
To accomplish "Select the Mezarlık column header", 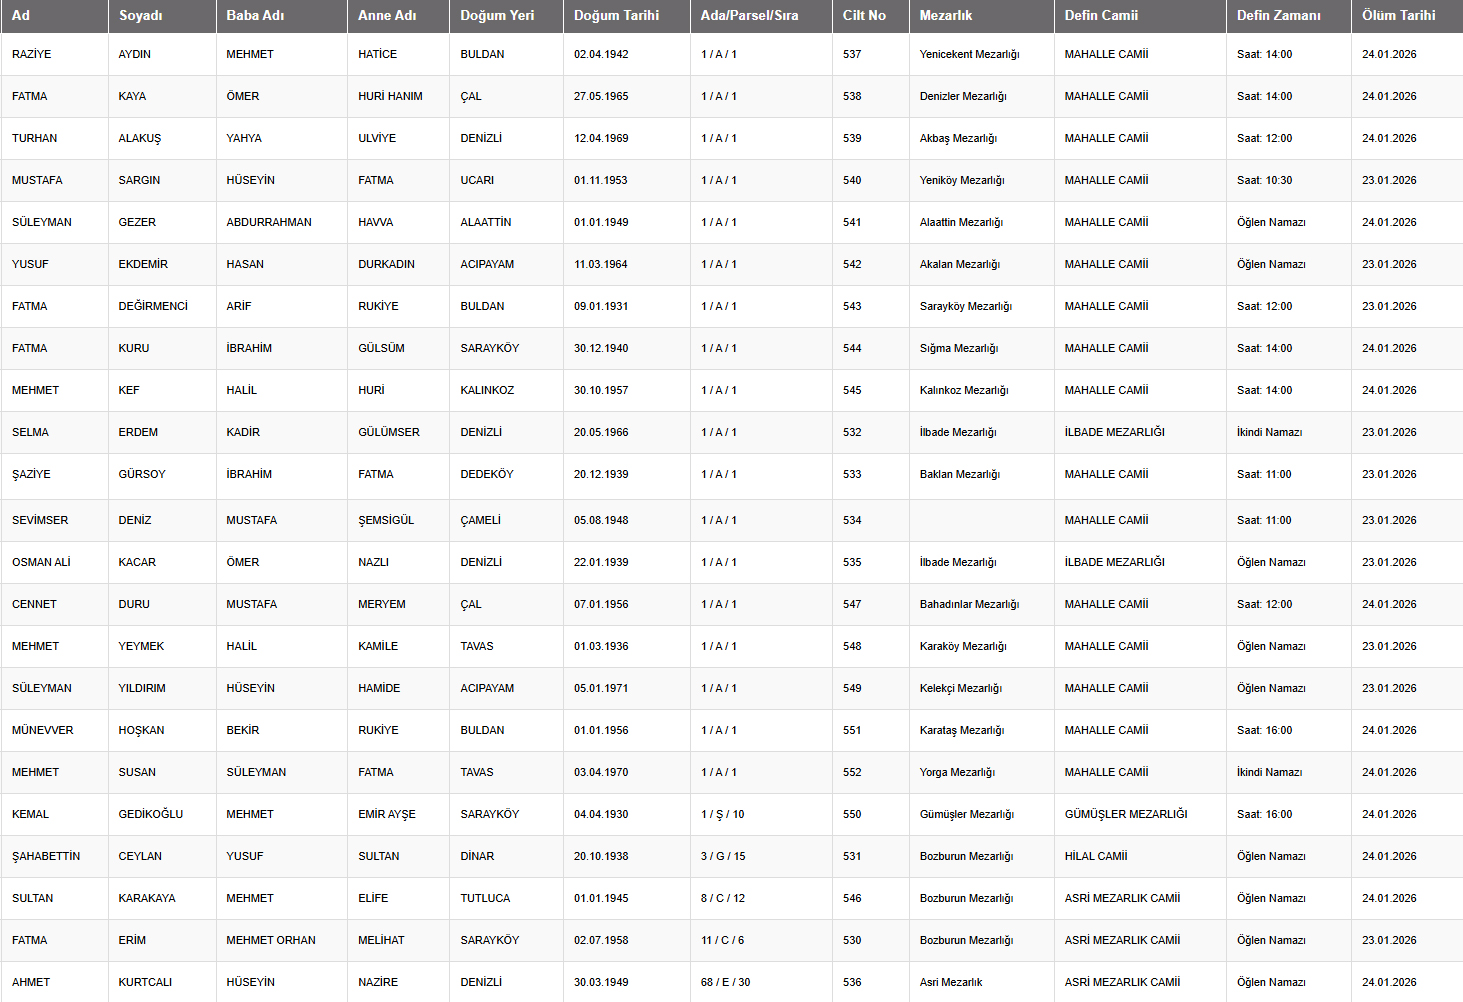I will (946, 15).
